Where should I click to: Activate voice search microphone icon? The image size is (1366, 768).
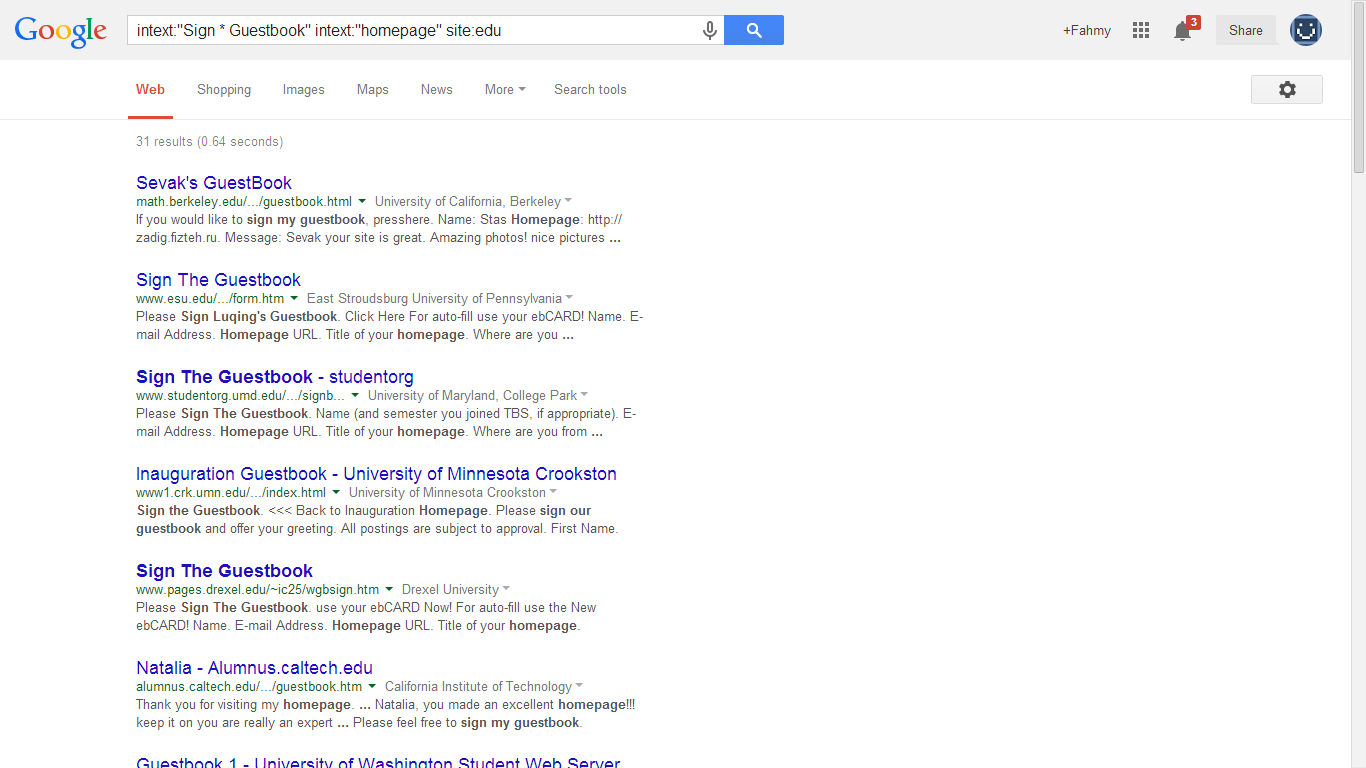tap(710, 31)
